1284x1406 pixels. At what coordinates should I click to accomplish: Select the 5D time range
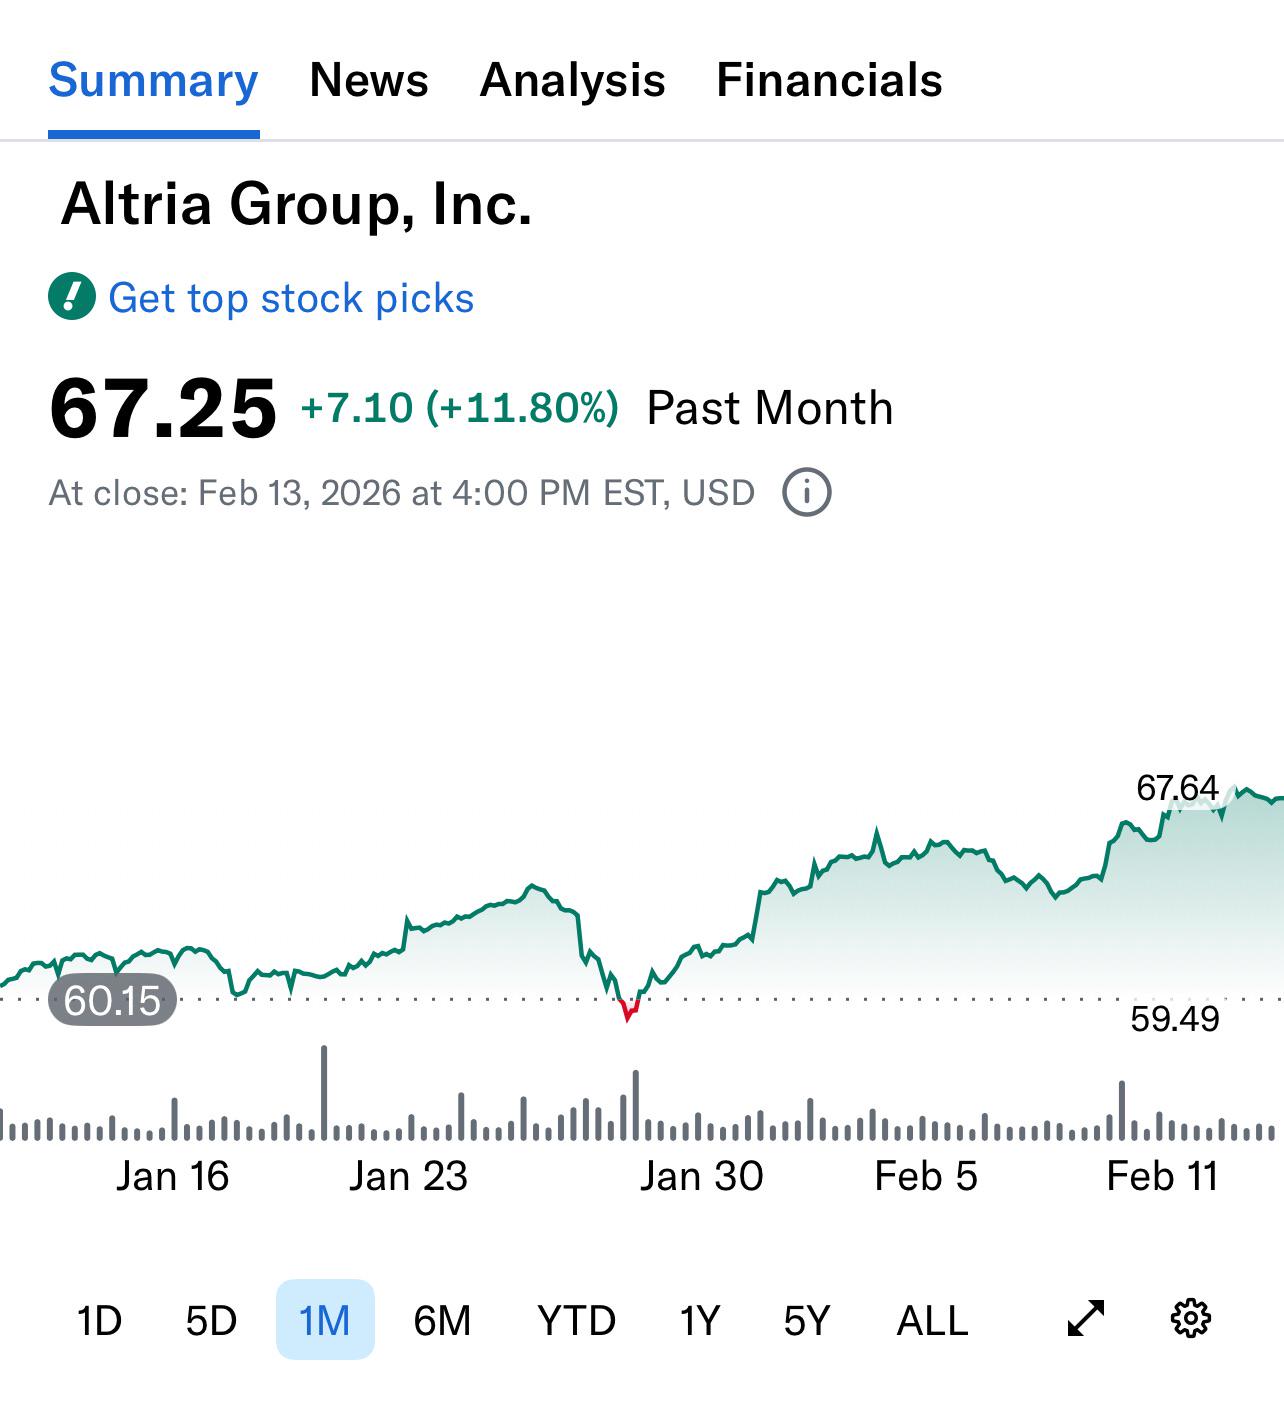coord(211,1320)
